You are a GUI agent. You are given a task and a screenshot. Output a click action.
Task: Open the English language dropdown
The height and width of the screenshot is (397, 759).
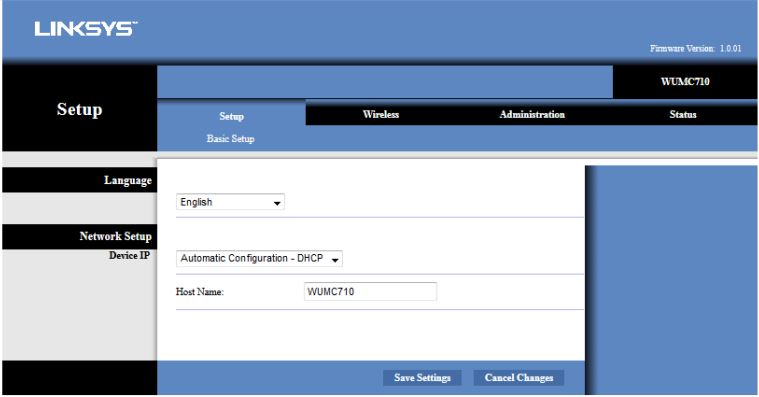pyautogui.click(x=230, y=202)
